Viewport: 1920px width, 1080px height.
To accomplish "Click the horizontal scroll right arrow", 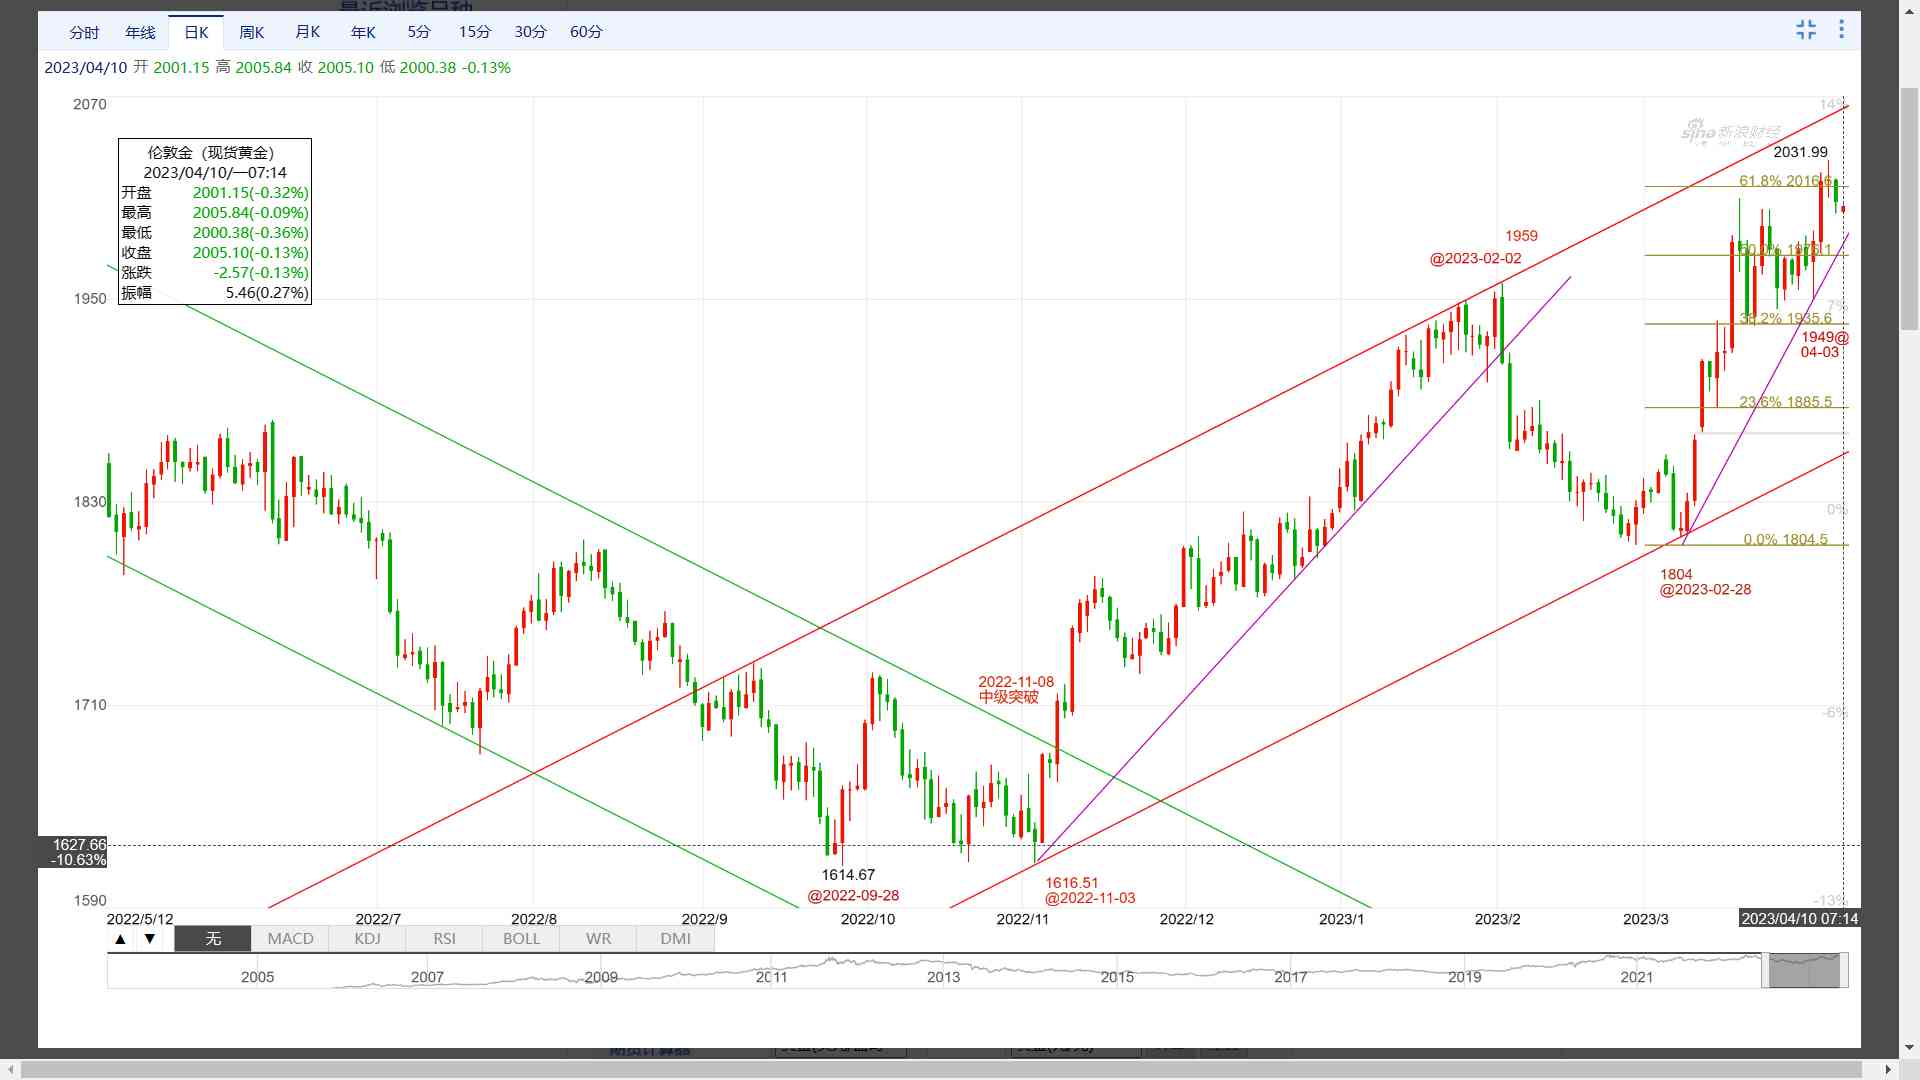I will tap(1888, 1070).
